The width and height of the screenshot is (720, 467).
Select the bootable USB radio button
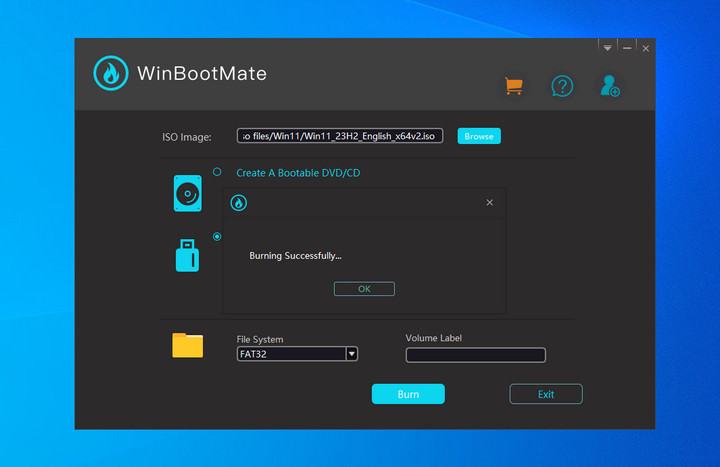(217, 237)
